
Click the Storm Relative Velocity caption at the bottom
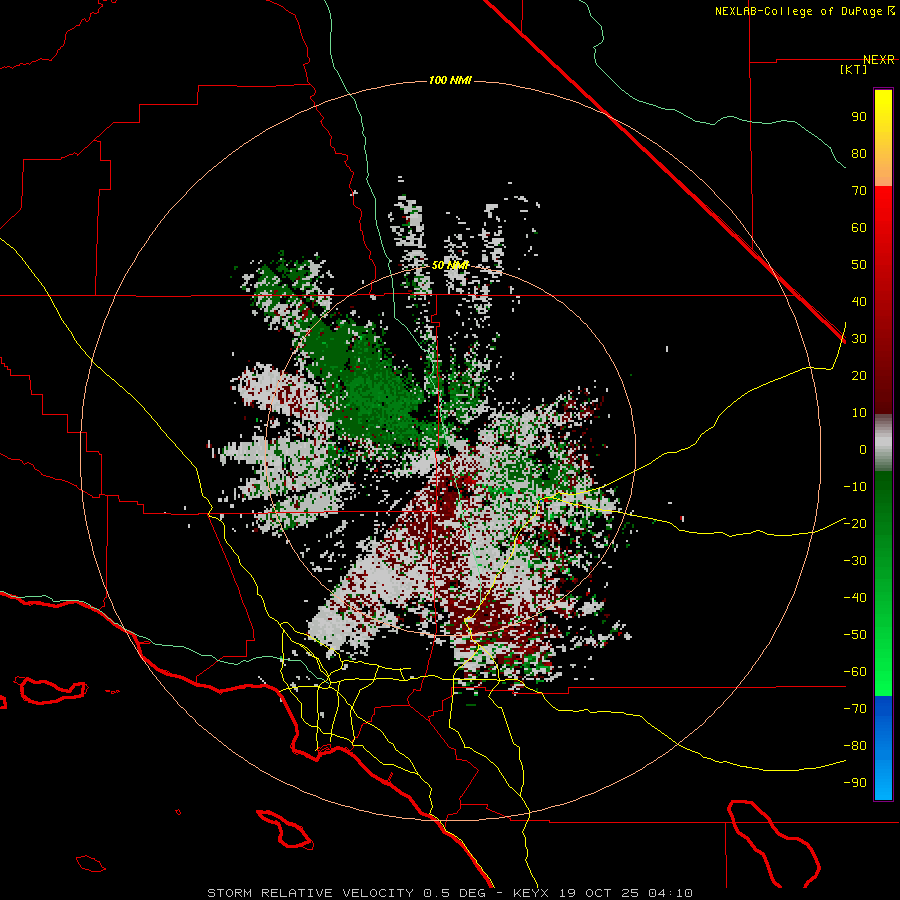pos(450,893)
